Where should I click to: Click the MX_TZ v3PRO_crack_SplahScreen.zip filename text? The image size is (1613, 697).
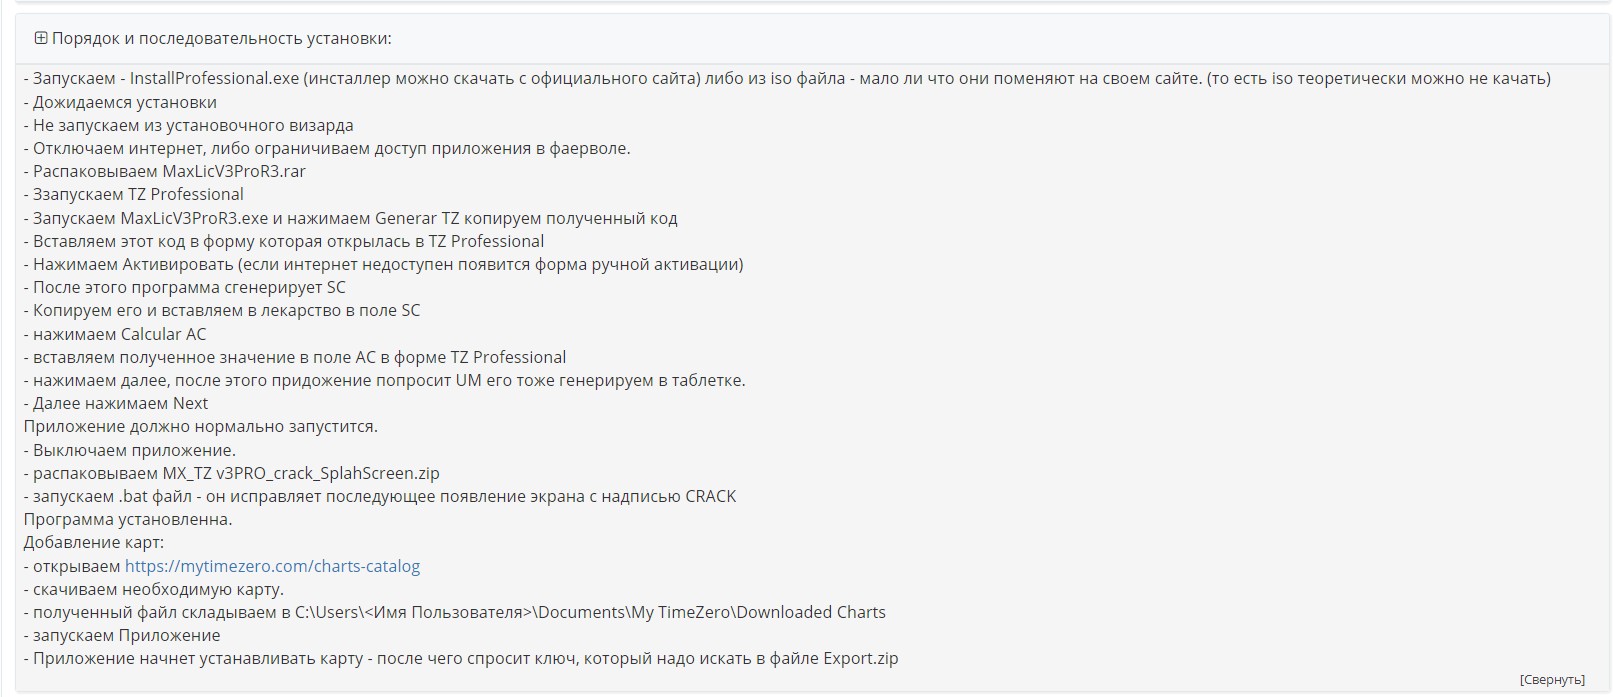301,473
